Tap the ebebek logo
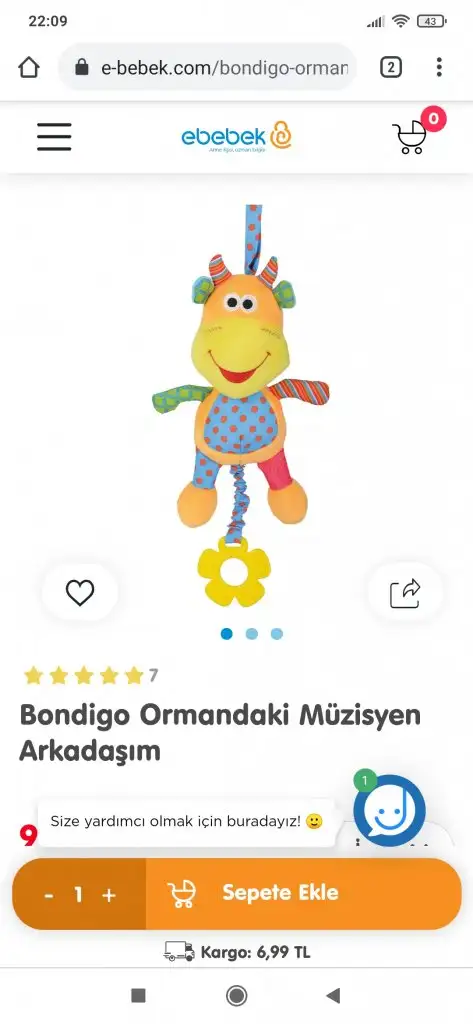This screenshot has width=473, height=1024. [236, 136]
